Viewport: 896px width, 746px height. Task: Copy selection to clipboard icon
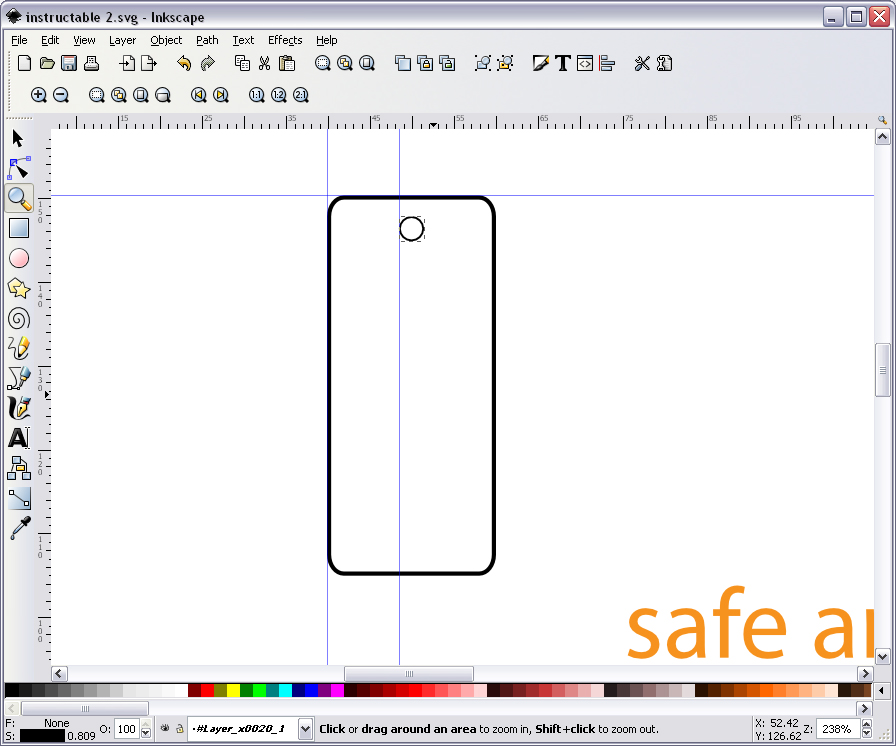pyautogui.click(x=242, y=63)
